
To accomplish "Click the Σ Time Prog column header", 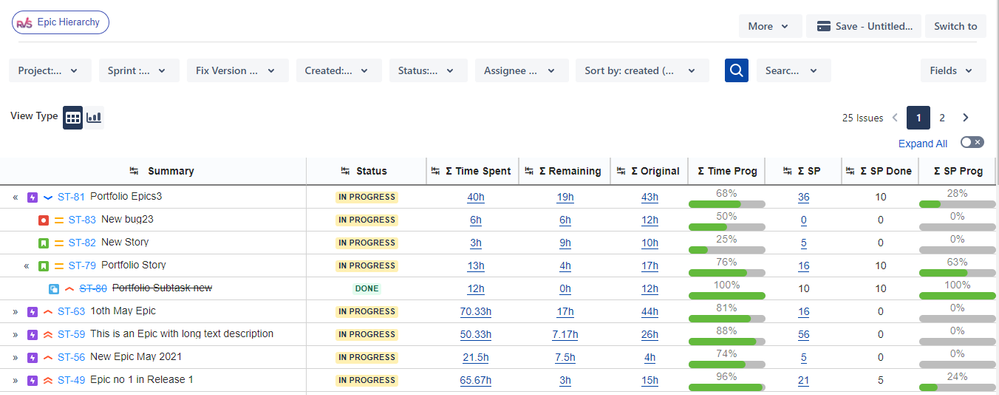I will [728, 171].
